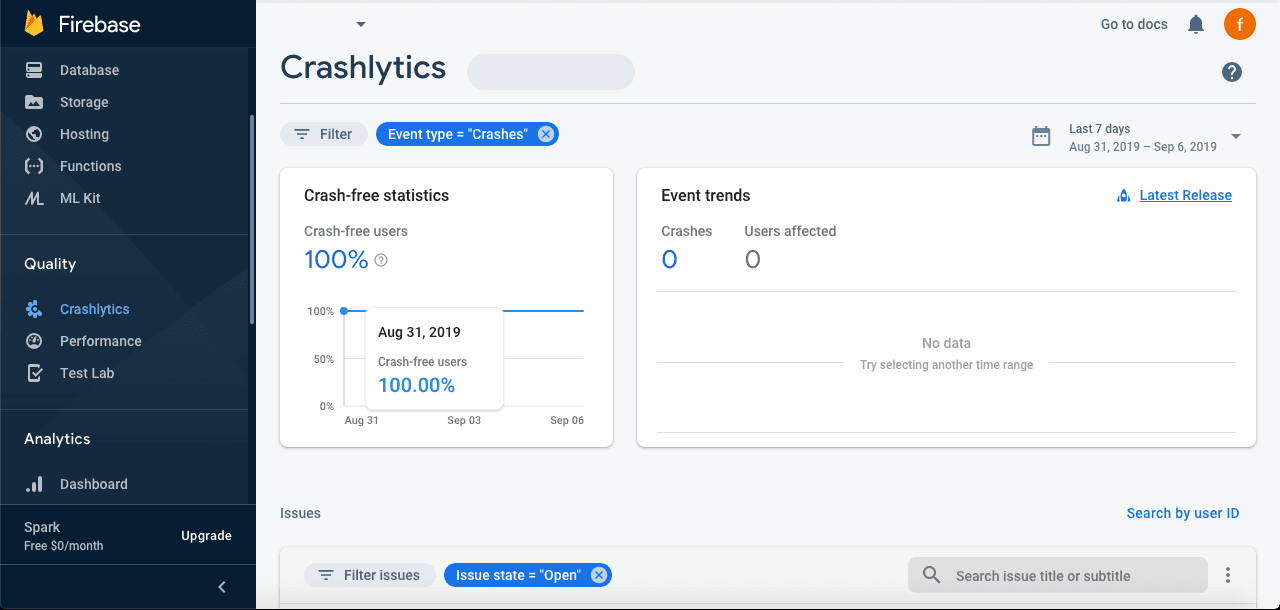Open the help question mark icon
1280x610 pixels.
pos(1232,72)
